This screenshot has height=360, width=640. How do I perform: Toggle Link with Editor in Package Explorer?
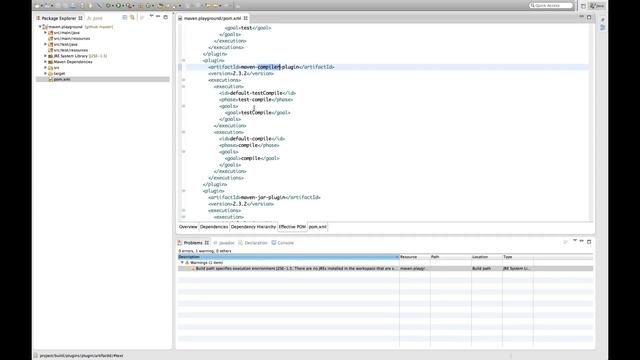point(132,18)
